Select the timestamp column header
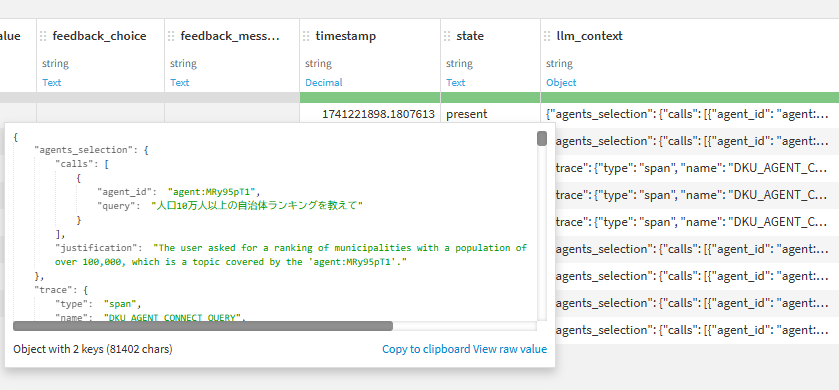Image resolution: width=839 pixels, height=390 pixels. pyautogui.click(x=346, y=36)
